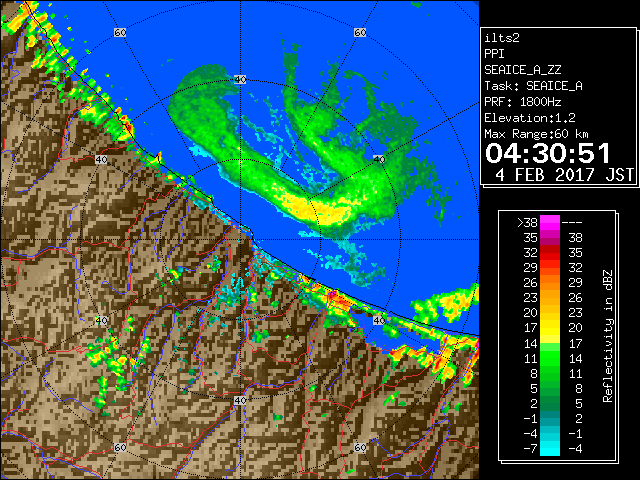
Task: Click the "---" entry atop legend's right column
Action: [572, 222]
